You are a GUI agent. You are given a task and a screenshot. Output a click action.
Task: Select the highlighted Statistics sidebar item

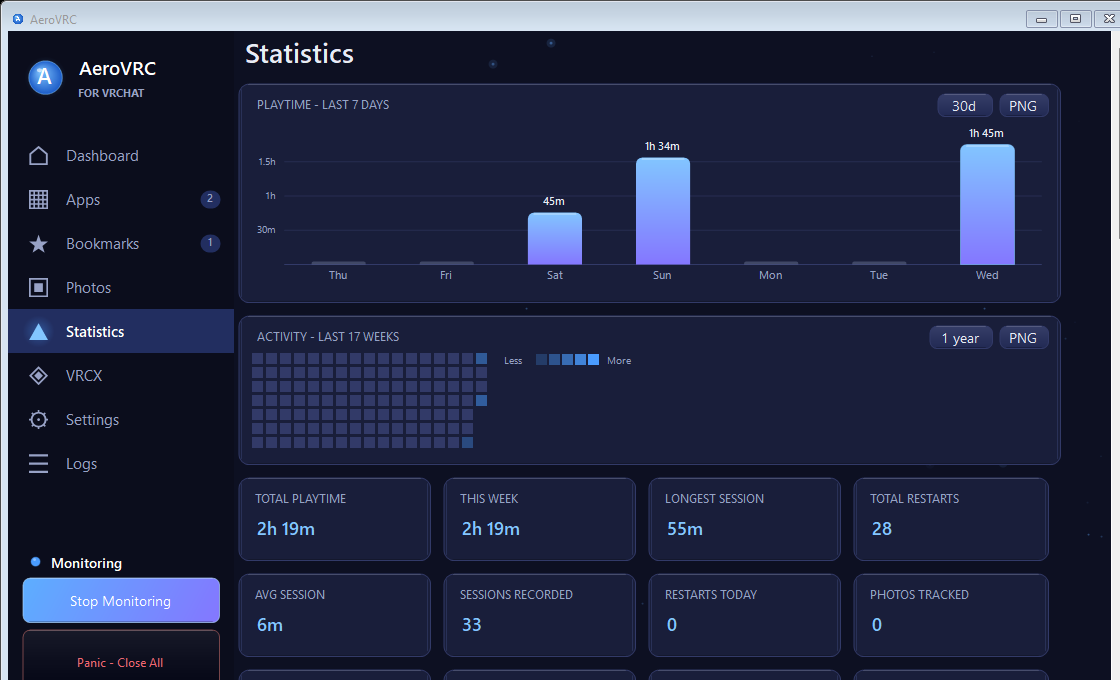pyautogui.click(x=121, y=331)
